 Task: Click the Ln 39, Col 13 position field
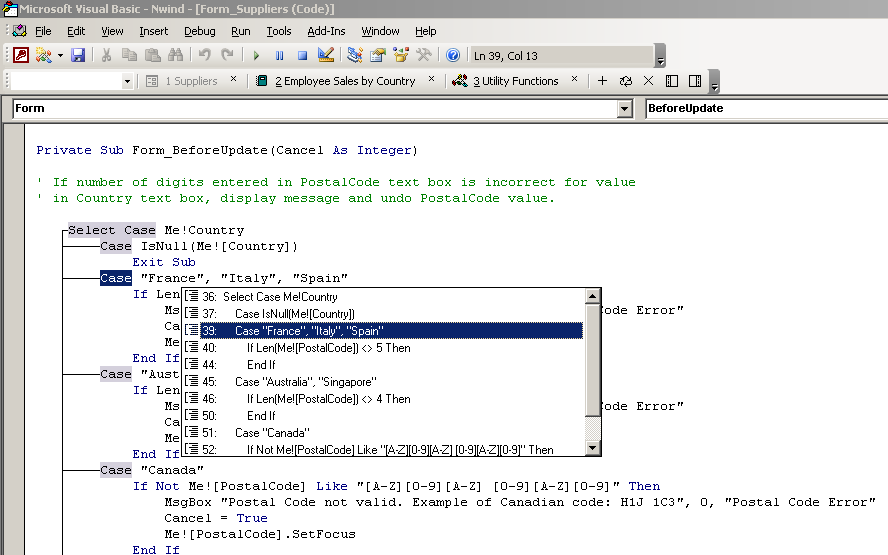(x=562, y=56)
